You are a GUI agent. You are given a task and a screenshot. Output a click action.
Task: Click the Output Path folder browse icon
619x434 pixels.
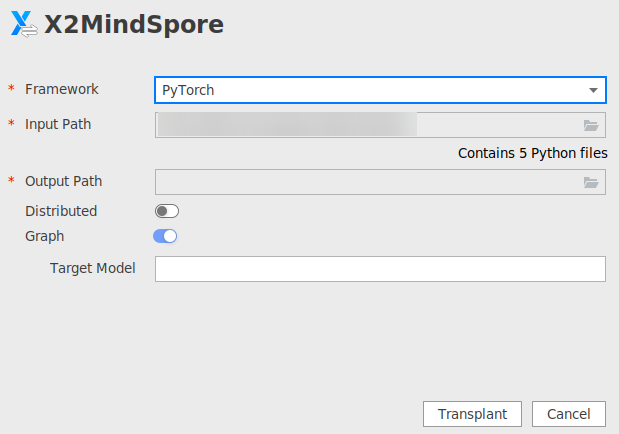591,182
